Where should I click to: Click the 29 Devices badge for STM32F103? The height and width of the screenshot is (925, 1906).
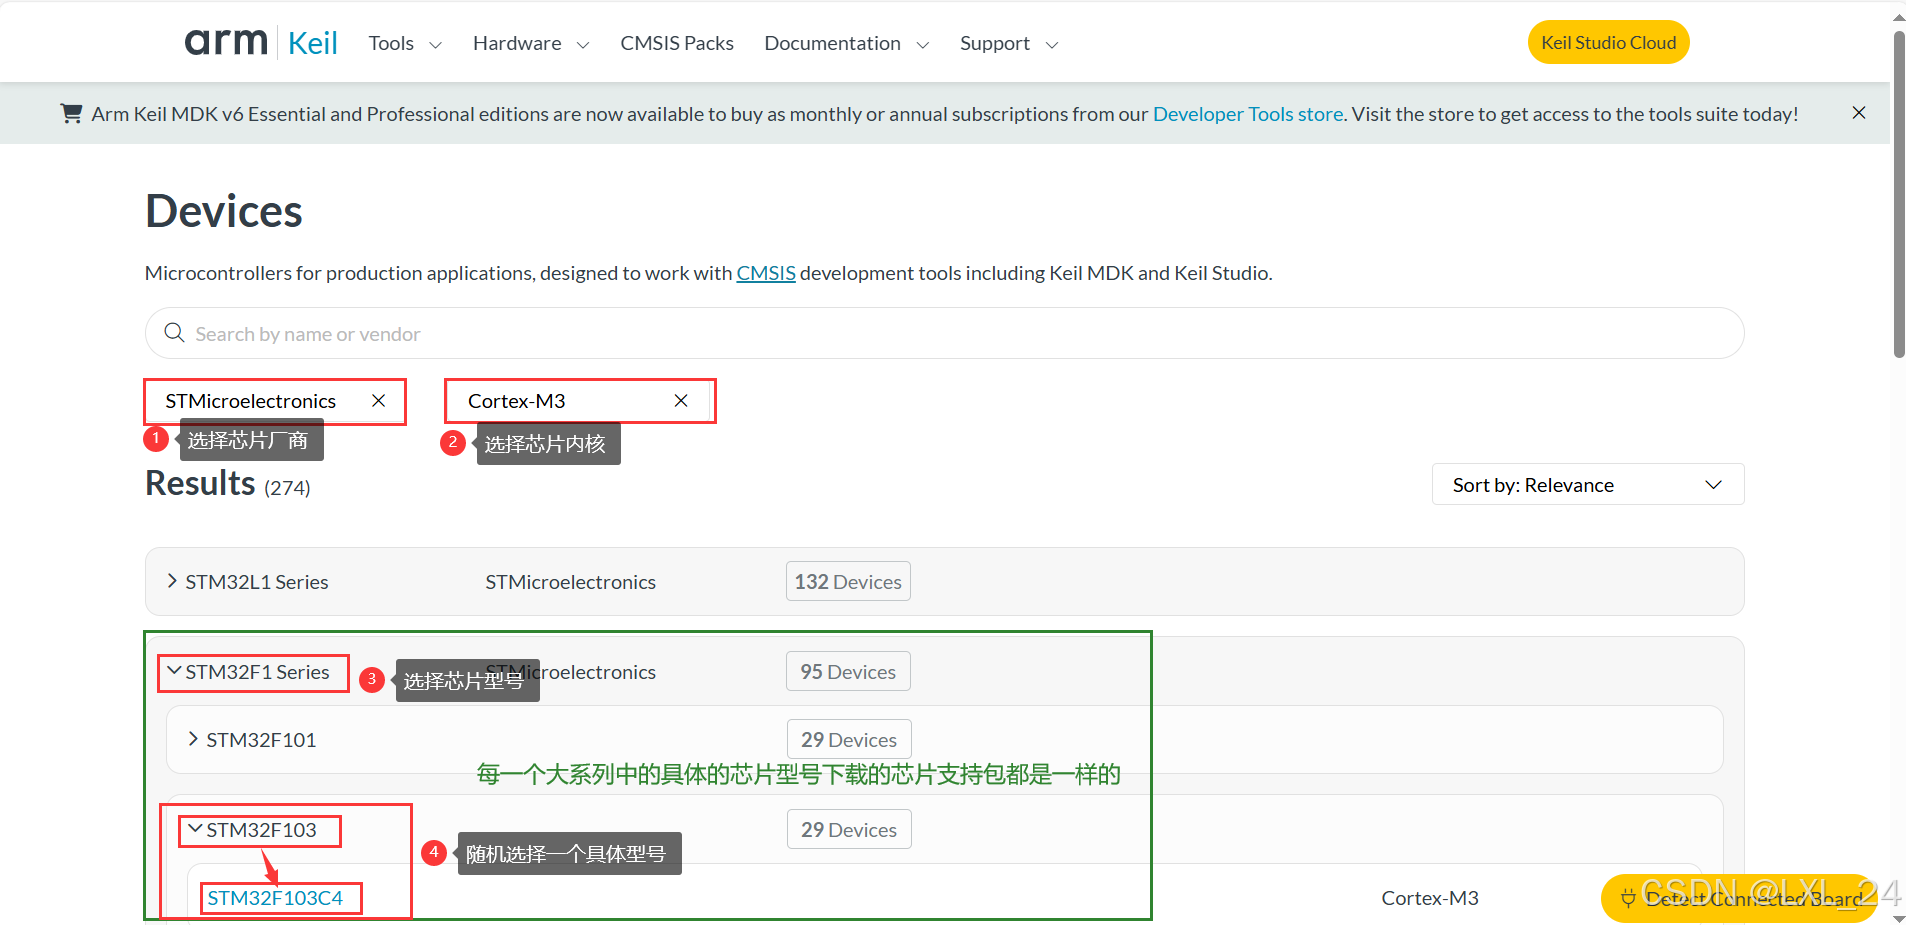pyautogui.click(x=849, y=829)
